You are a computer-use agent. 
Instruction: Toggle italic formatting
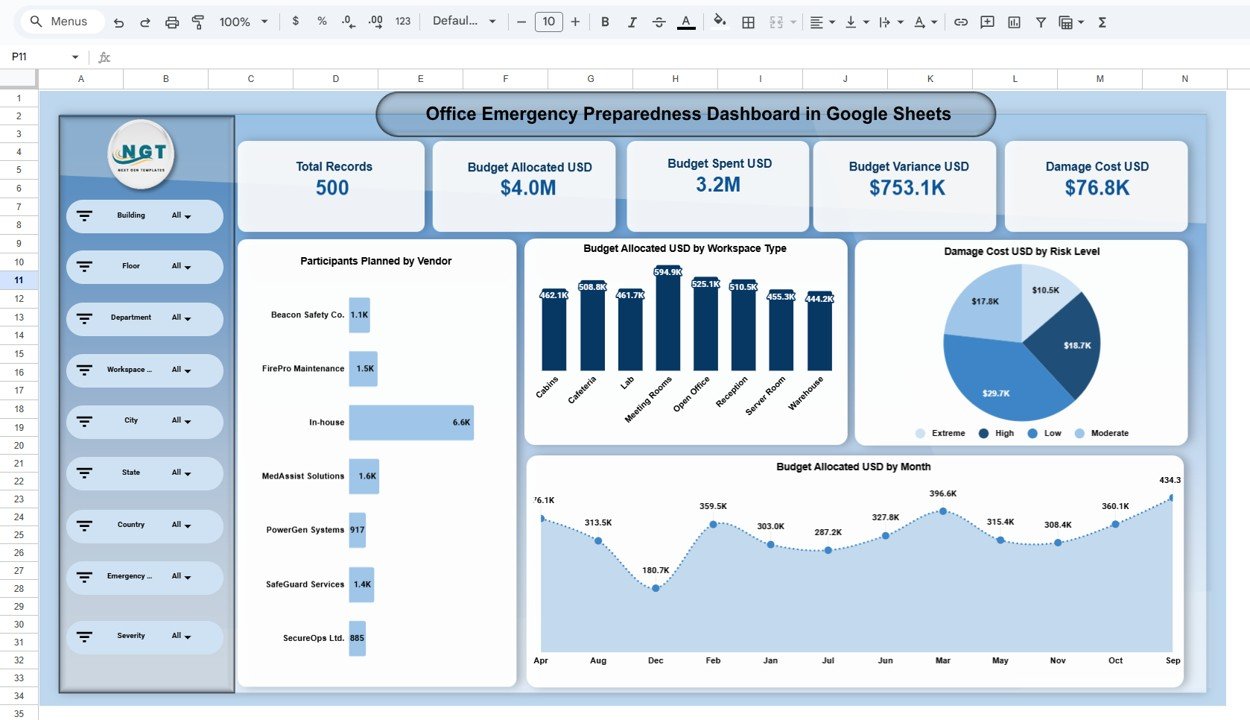[631, 21]
